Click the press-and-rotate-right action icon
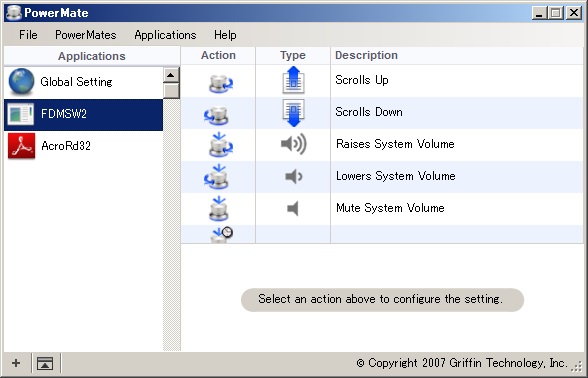Viewport: 588px width, 378px height. (220, 145)
